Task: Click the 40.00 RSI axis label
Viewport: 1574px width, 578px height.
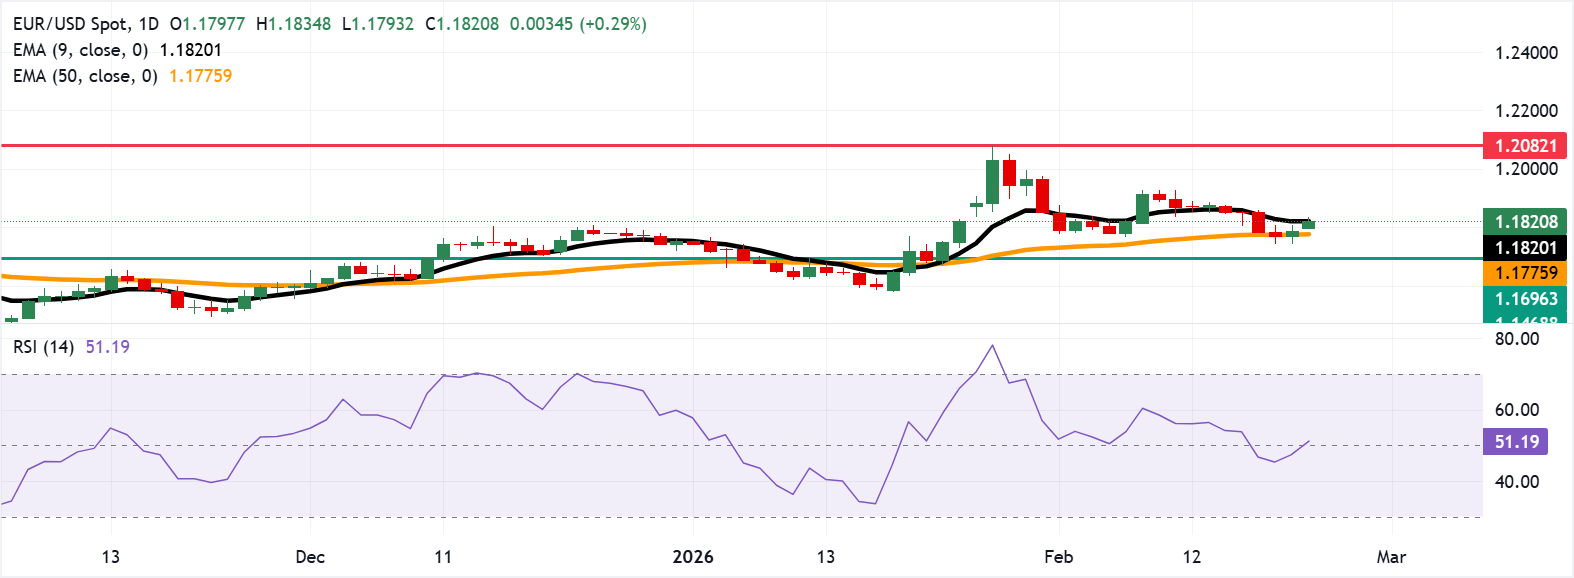Action: pos(1517,482)
